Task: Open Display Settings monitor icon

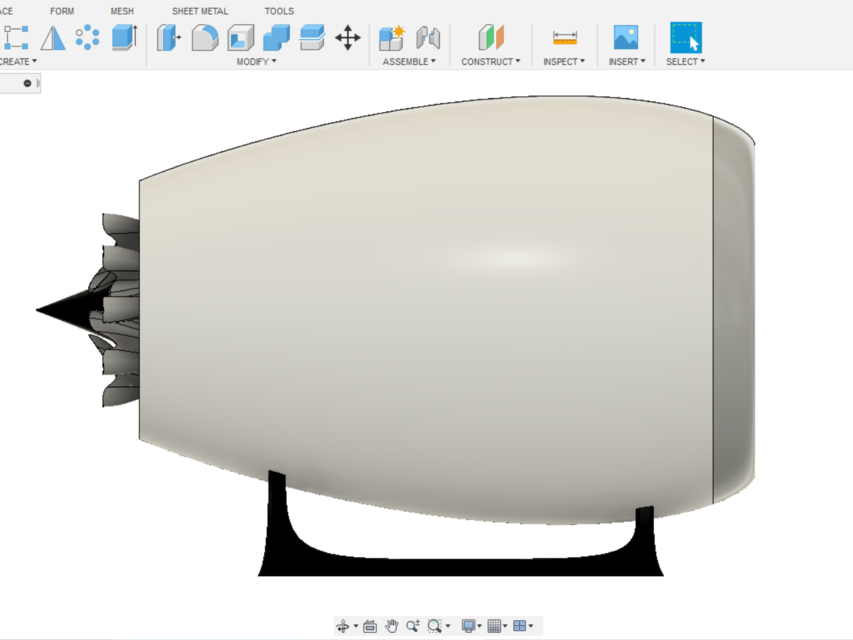Action: [468, 625]
